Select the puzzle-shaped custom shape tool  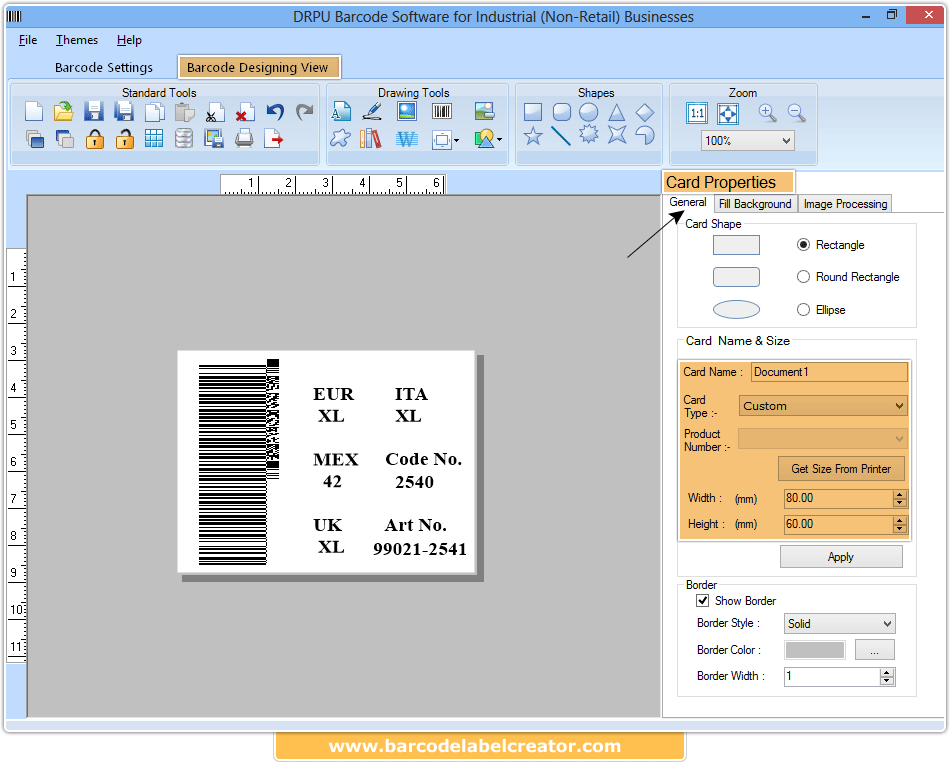340,139
